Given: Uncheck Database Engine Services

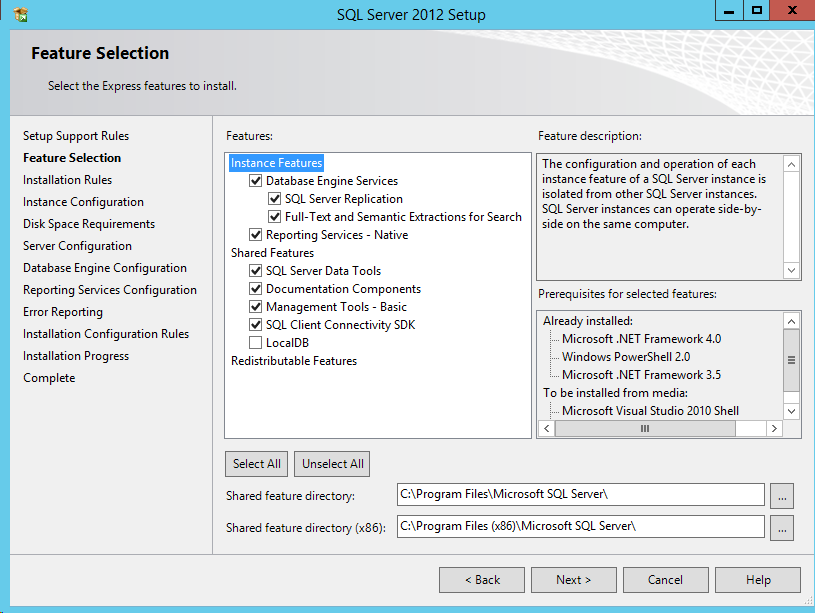Looking at the screenshot, I should pyautogui.click(x=256, y=181).
